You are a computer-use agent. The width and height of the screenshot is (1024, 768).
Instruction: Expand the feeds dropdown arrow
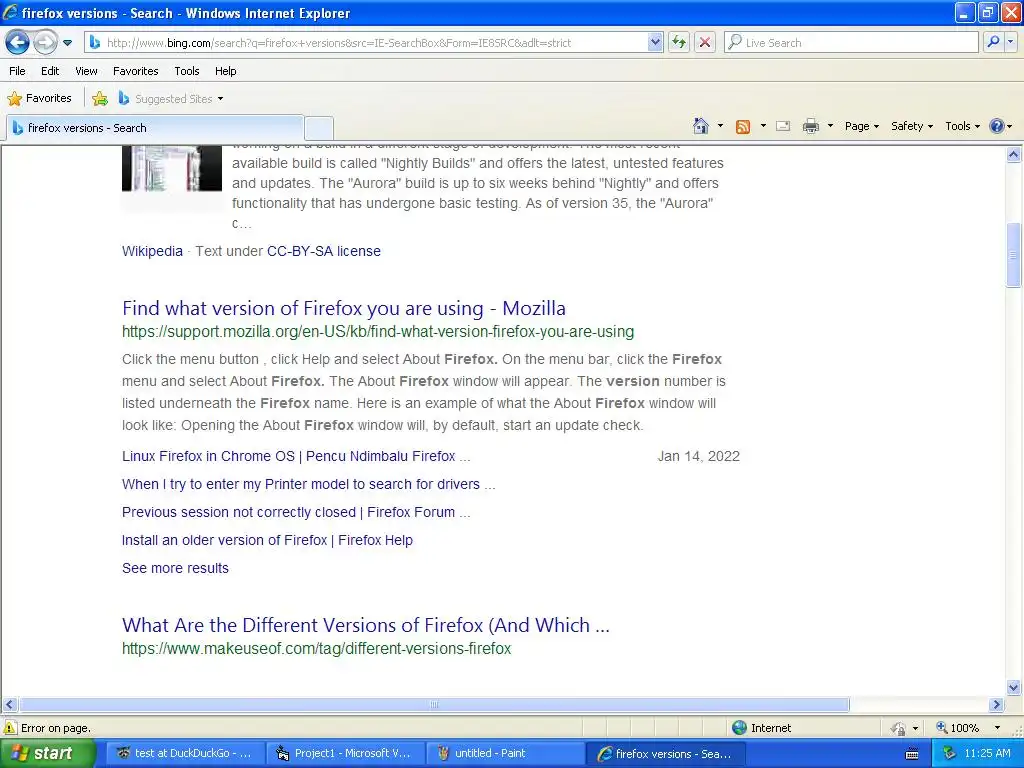click(x=763, y=126)
